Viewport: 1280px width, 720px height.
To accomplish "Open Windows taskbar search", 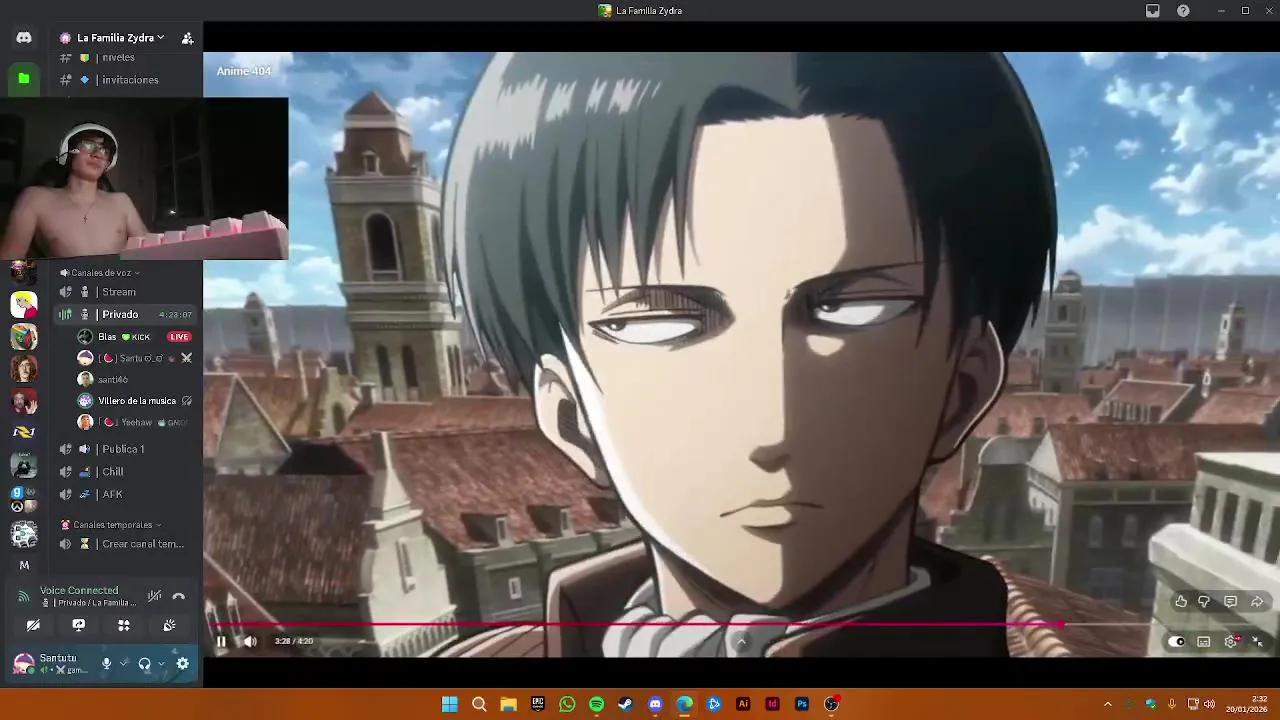I will 479,704.
